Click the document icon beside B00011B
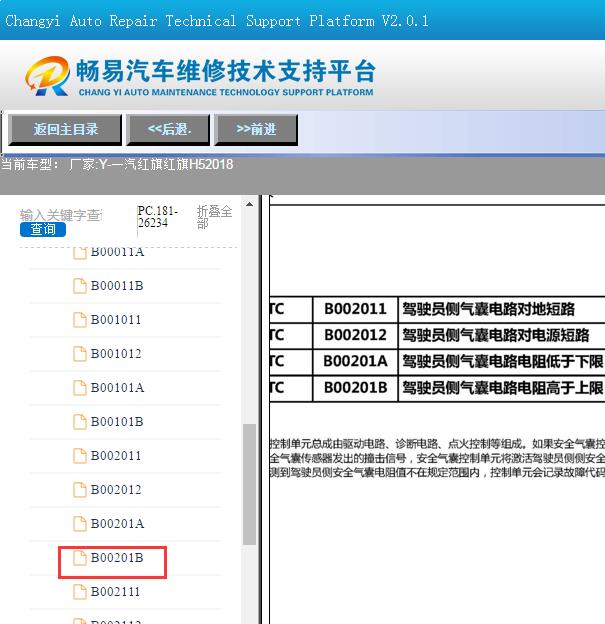The image size is (605, 624). (x=80, y=286)
